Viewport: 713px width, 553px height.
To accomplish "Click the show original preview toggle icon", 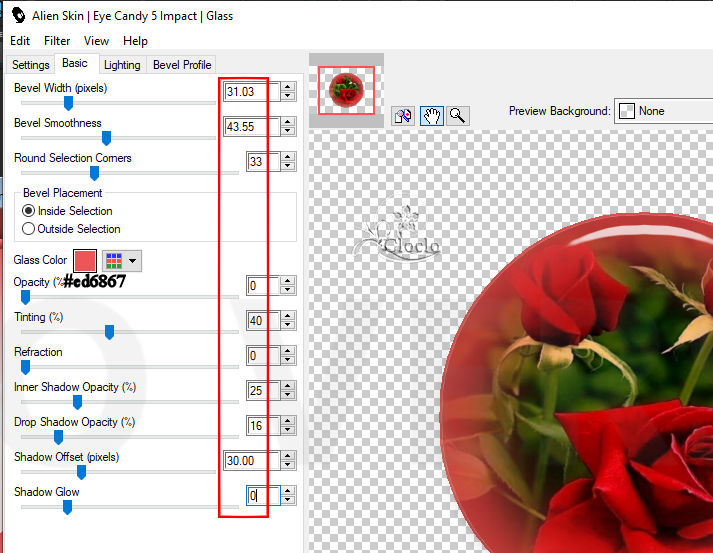I will (405, 115).
